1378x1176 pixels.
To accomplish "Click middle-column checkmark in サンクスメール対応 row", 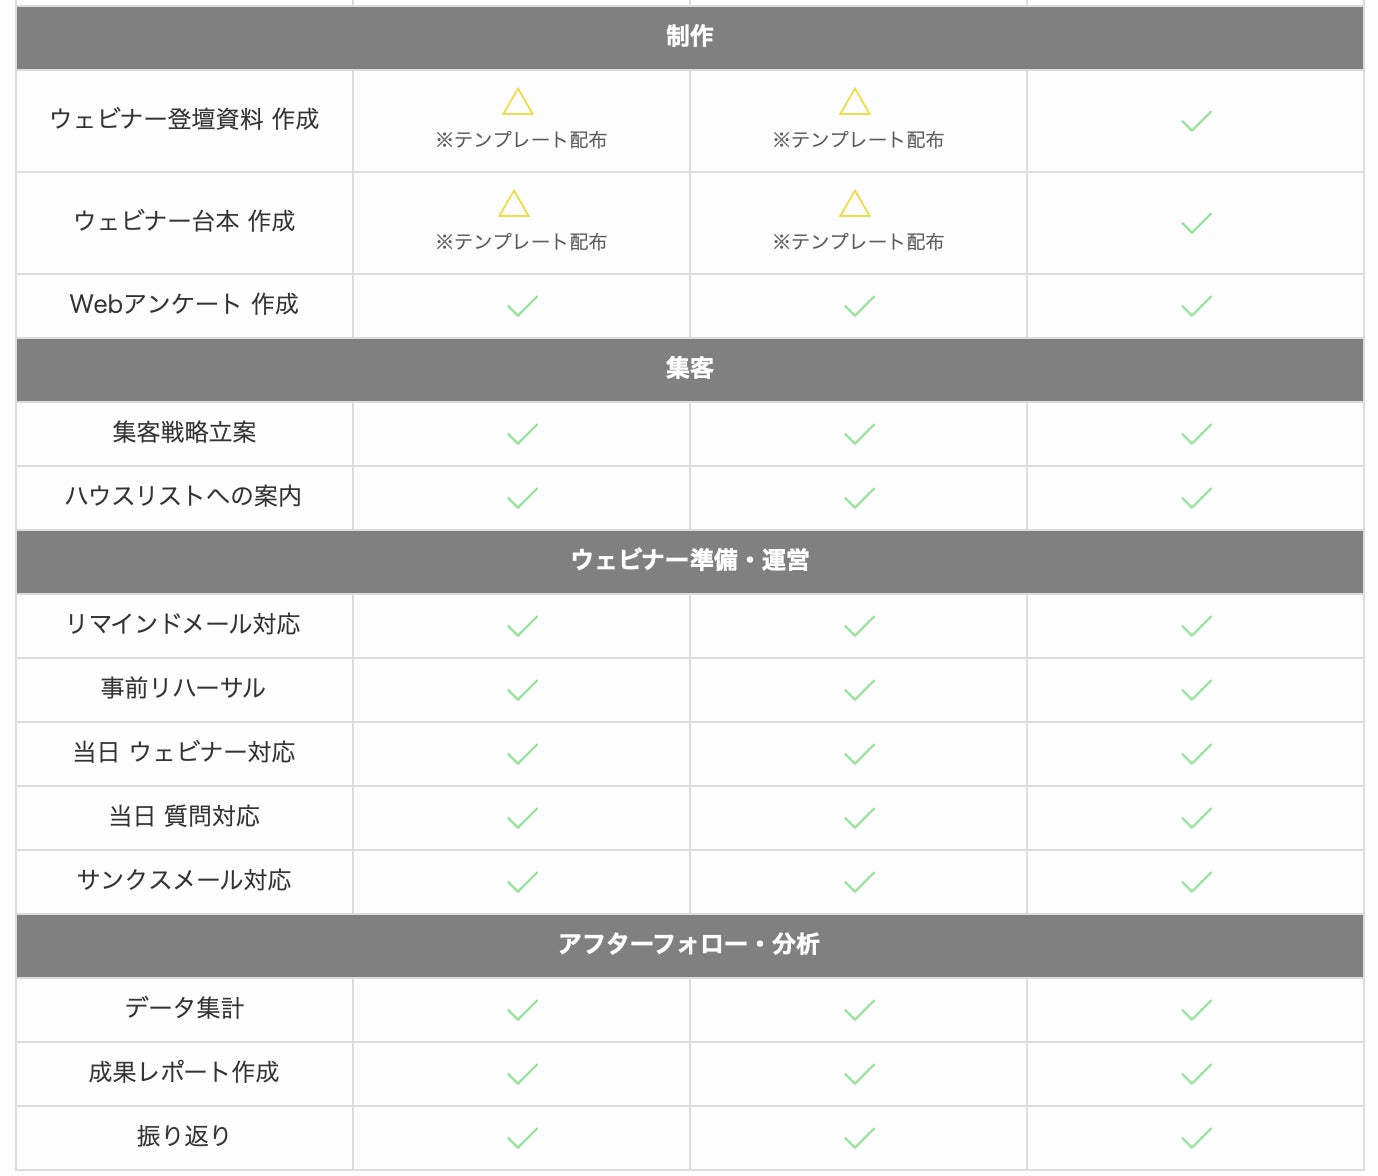I will 859,882.
